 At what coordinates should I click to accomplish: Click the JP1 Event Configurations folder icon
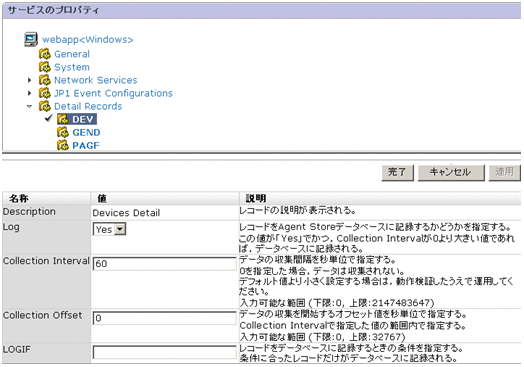click(45, 93)
